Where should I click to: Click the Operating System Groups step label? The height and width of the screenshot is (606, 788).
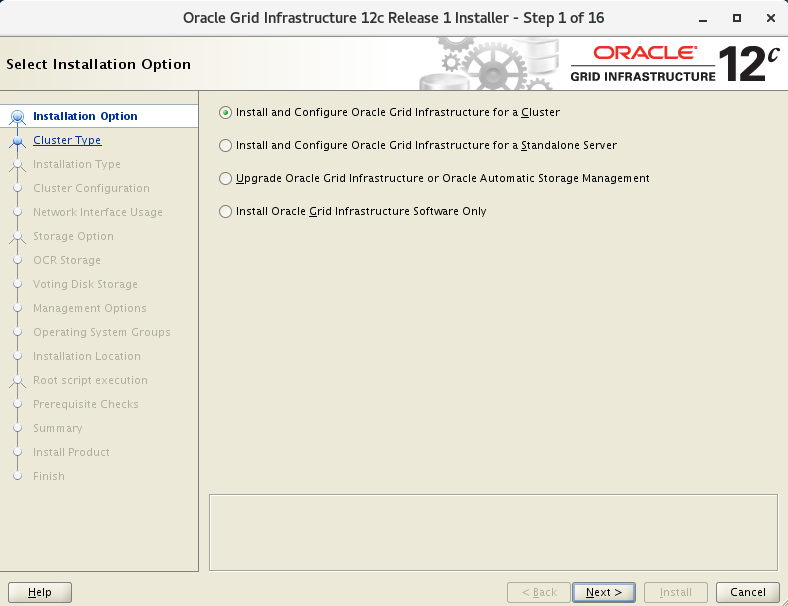coord(102,332)
